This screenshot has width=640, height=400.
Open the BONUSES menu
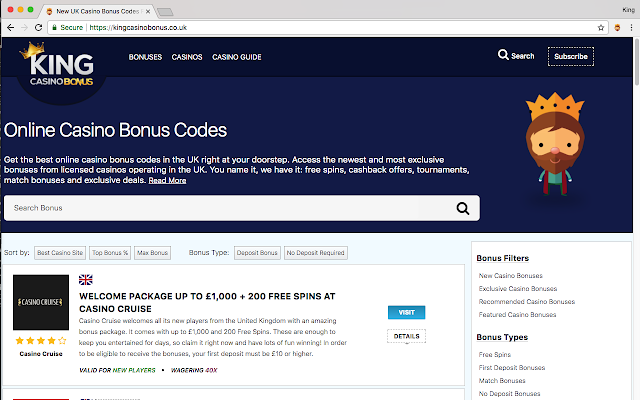point(145,57)
